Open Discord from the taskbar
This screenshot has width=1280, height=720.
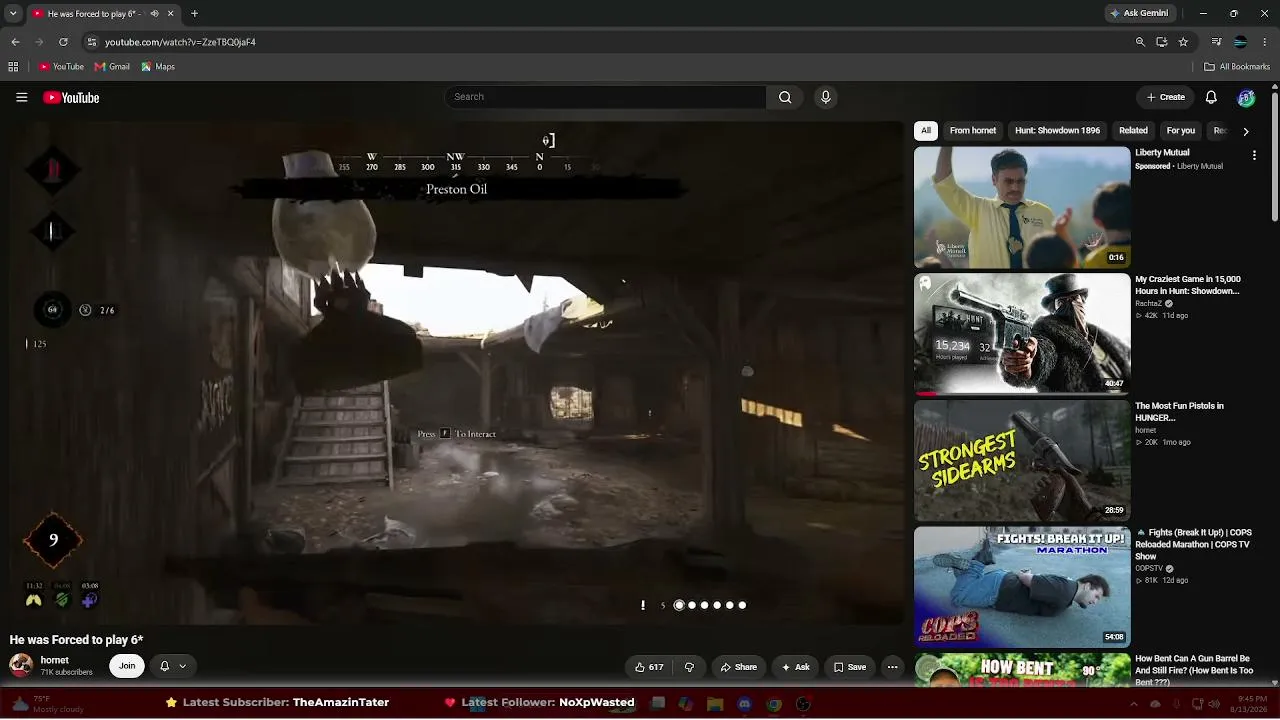coord(744,704)
